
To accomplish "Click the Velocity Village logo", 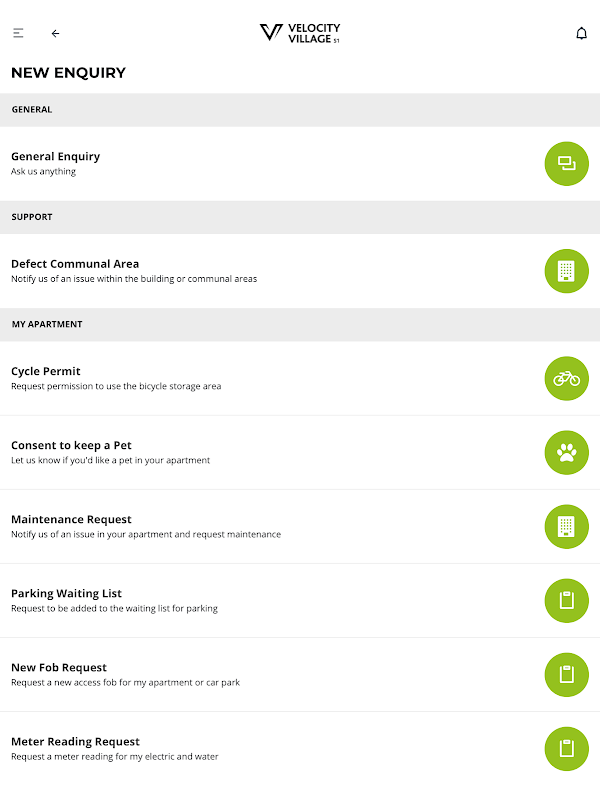I will 300,33.
